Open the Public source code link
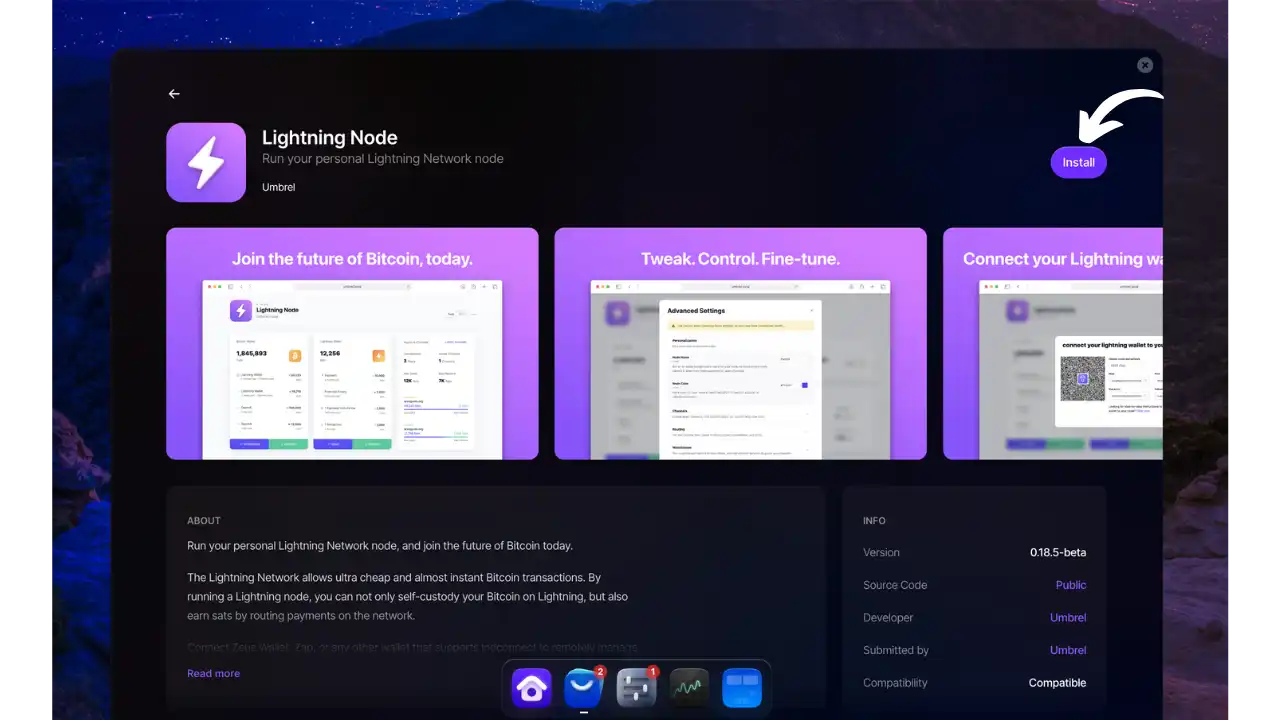This screenshot has height=720, width=1280. (x=1070, y=585)
